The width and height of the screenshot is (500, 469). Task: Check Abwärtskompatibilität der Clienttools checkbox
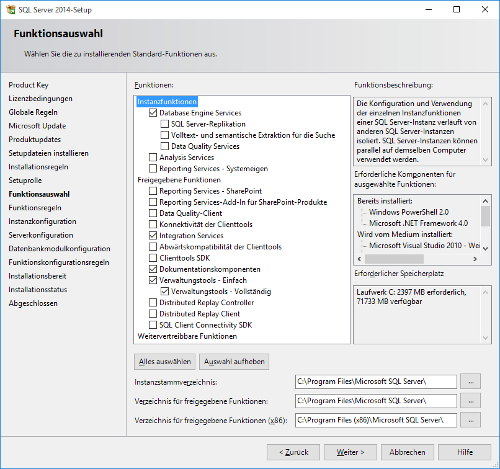[x=153, y=247]
